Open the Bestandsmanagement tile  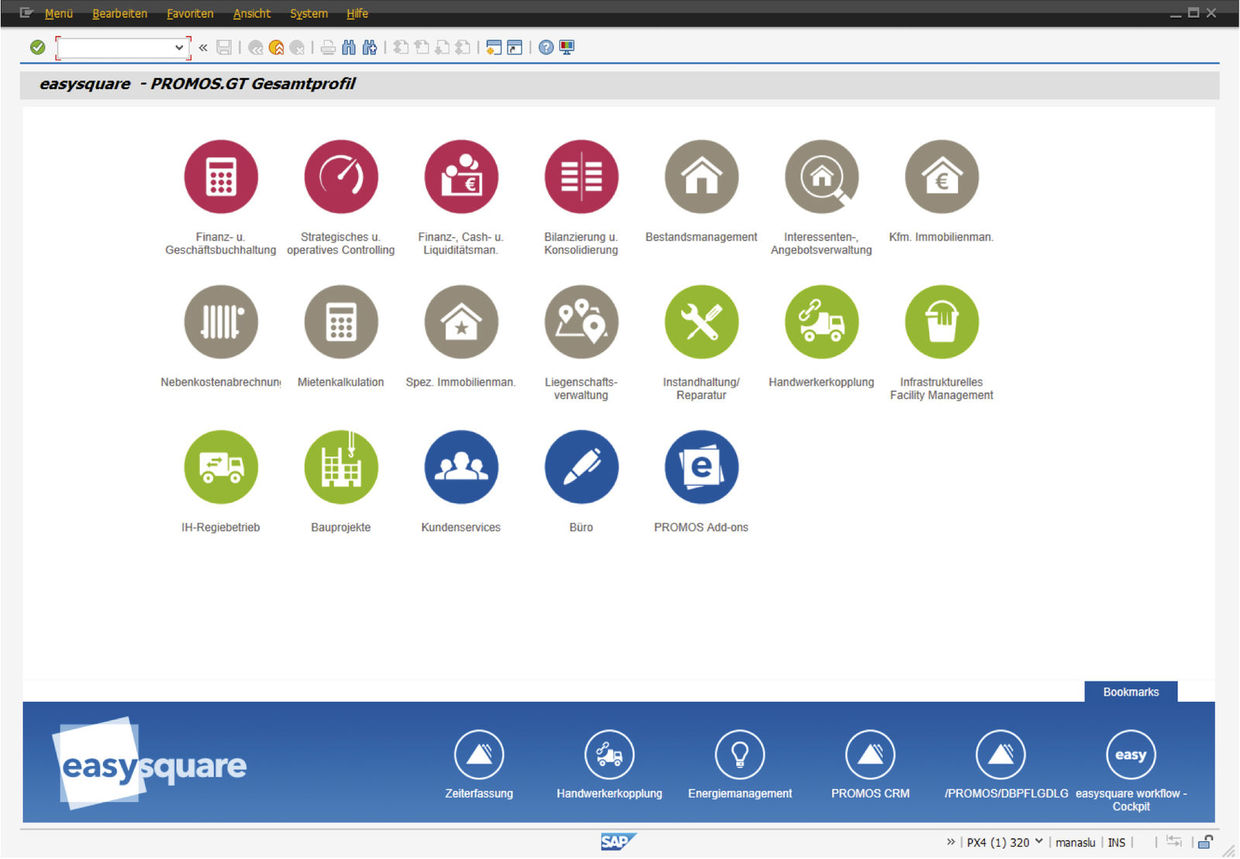[x=701, y=177]
